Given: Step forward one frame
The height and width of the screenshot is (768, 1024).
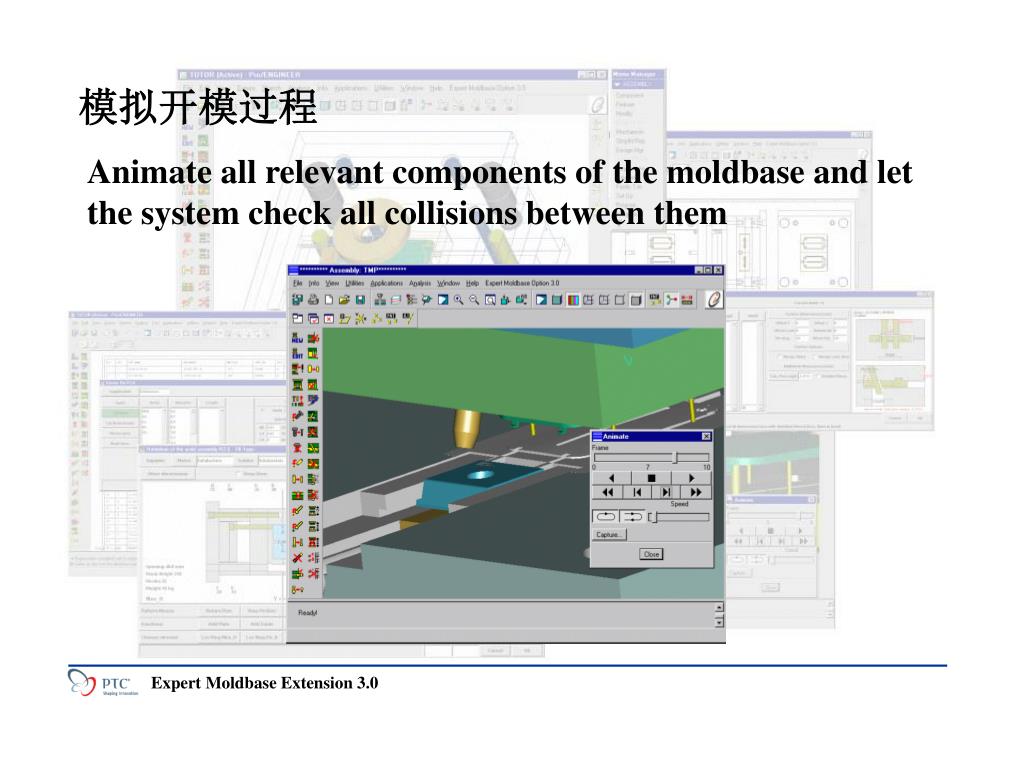Looking at the screenshot, I should (x=666, y=492).
